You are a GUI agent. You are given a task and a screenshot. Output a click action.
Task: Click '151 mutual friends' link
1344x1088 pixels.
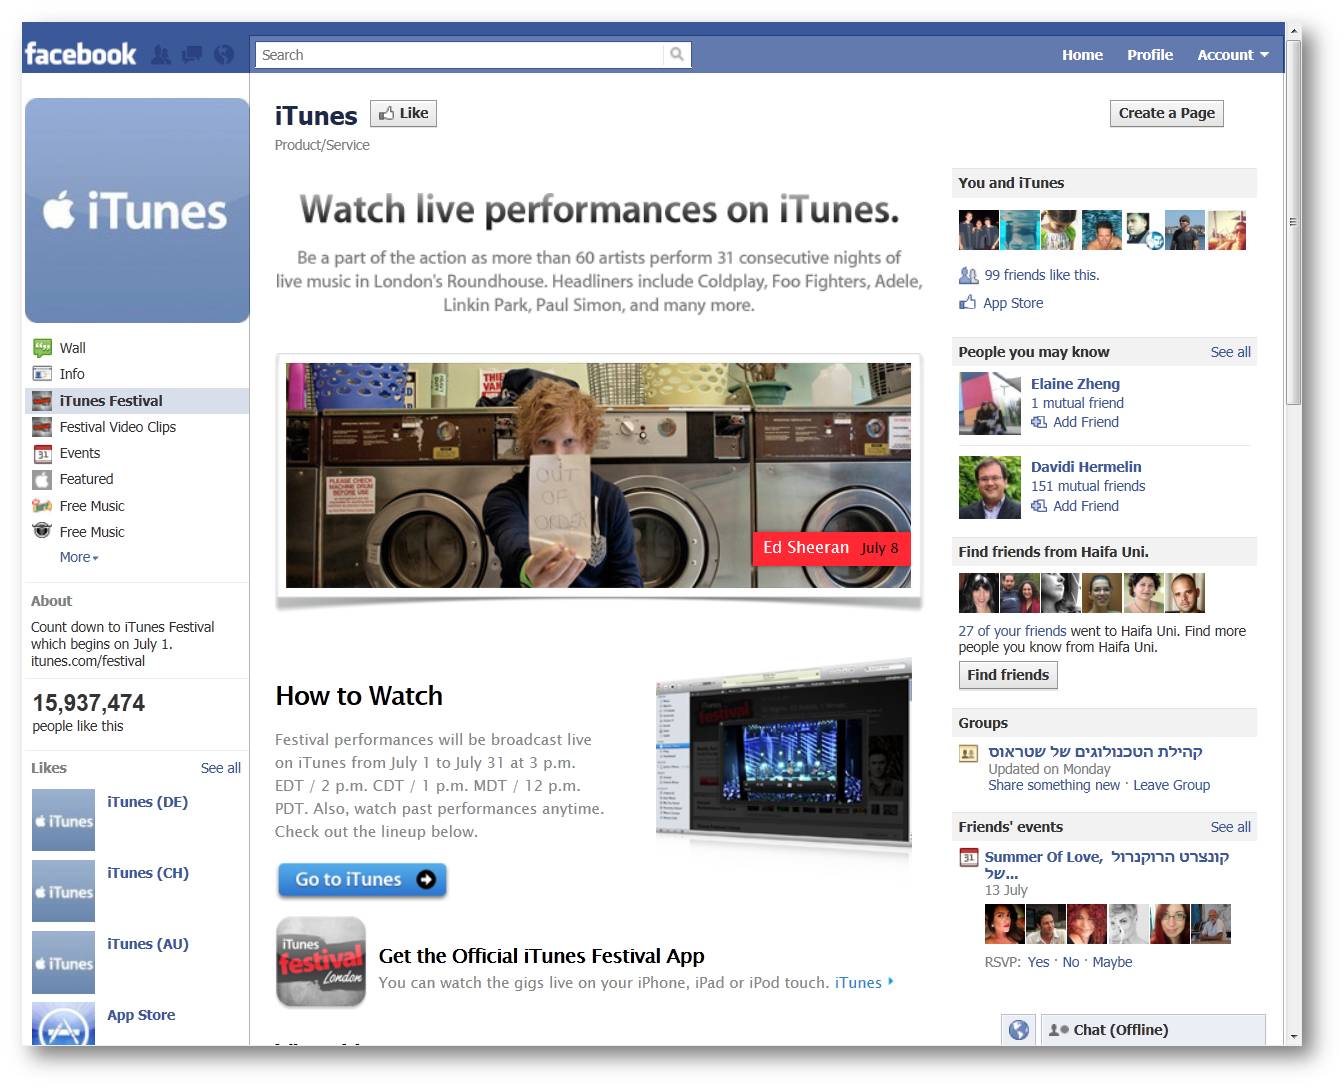pyautogui.click(x=1088, y=486)
